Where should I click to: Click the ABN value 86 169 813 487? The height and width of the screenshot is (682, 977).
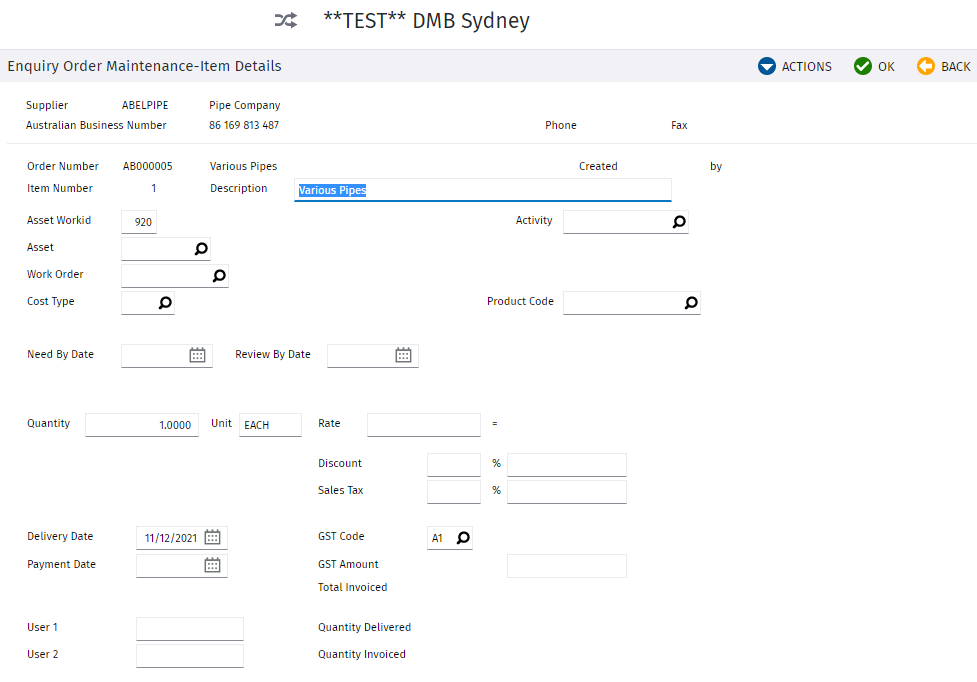[244, 125]
